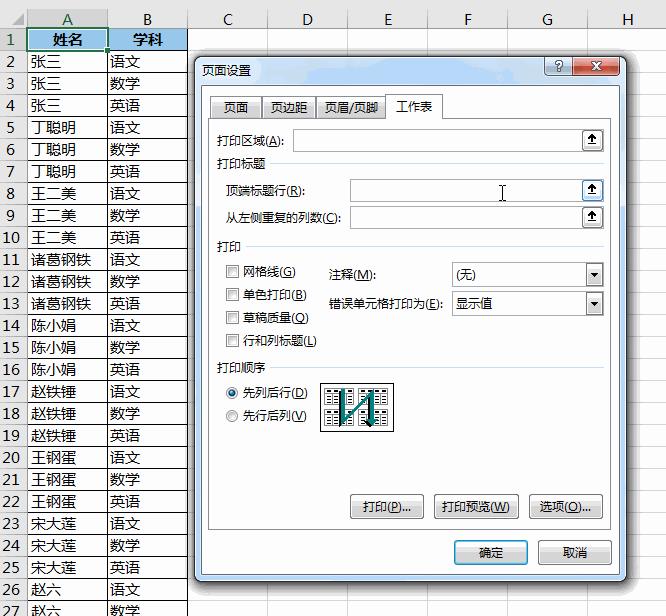Screen dimensions: 666x616
Task: Click cell B4 英语
Action: [147, 105]
